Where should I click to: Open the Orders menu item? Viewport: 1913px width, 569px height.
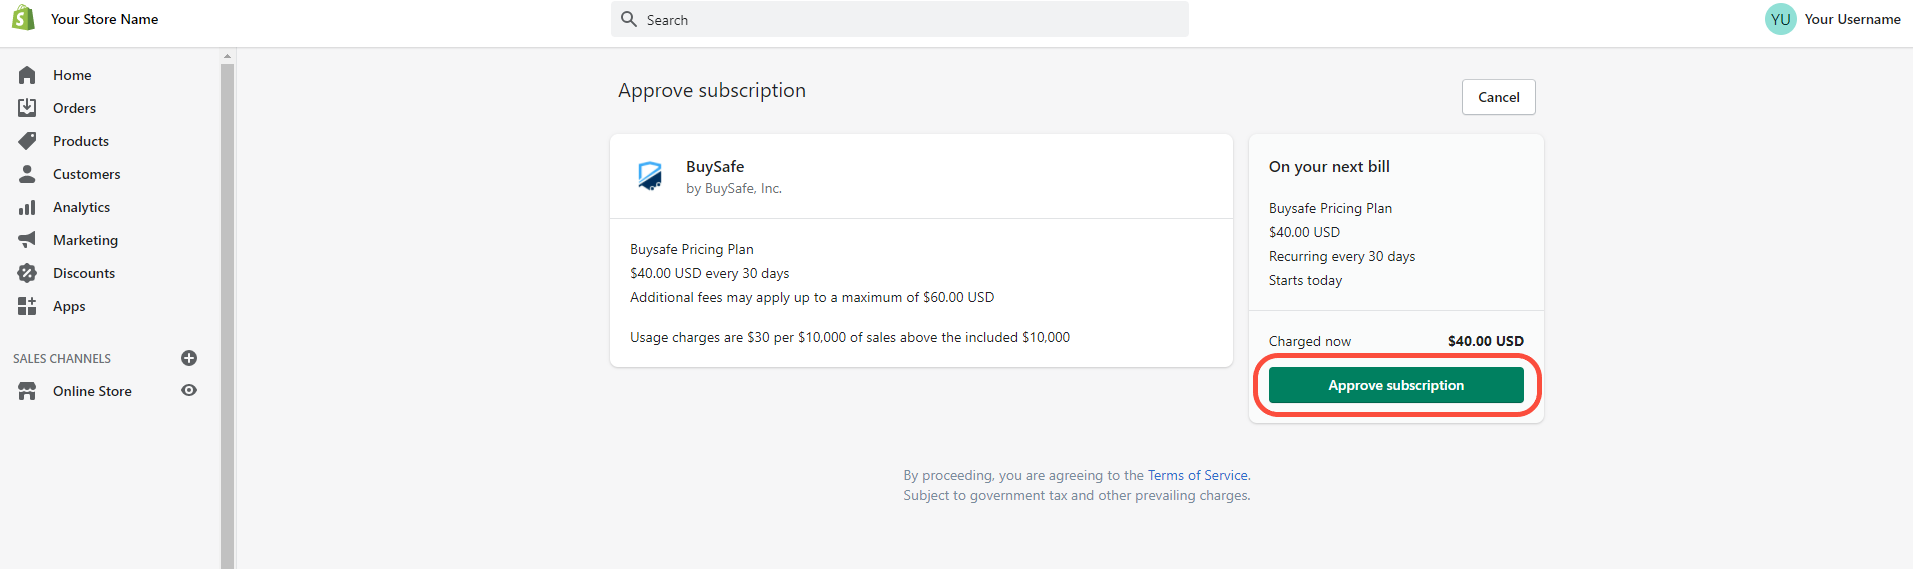pos(74,108)
